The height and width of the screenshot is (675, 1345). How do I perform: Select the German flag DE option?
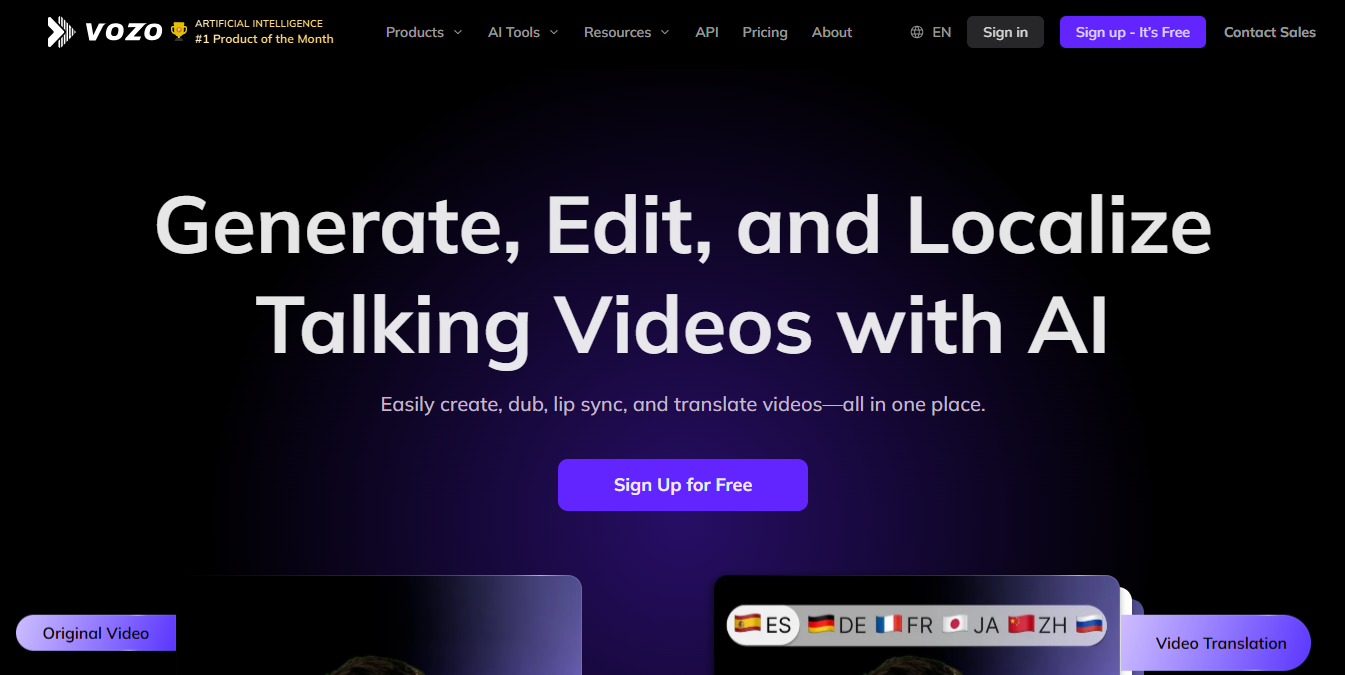pyautogui.click(x=837, y=625)
